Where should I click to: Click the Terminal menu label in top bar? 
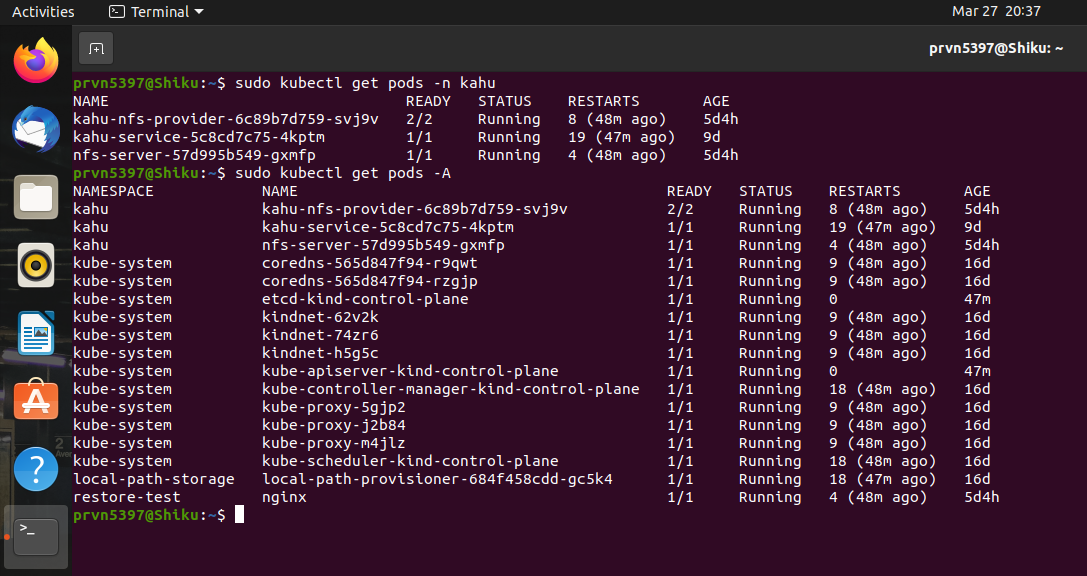(162, 11)
